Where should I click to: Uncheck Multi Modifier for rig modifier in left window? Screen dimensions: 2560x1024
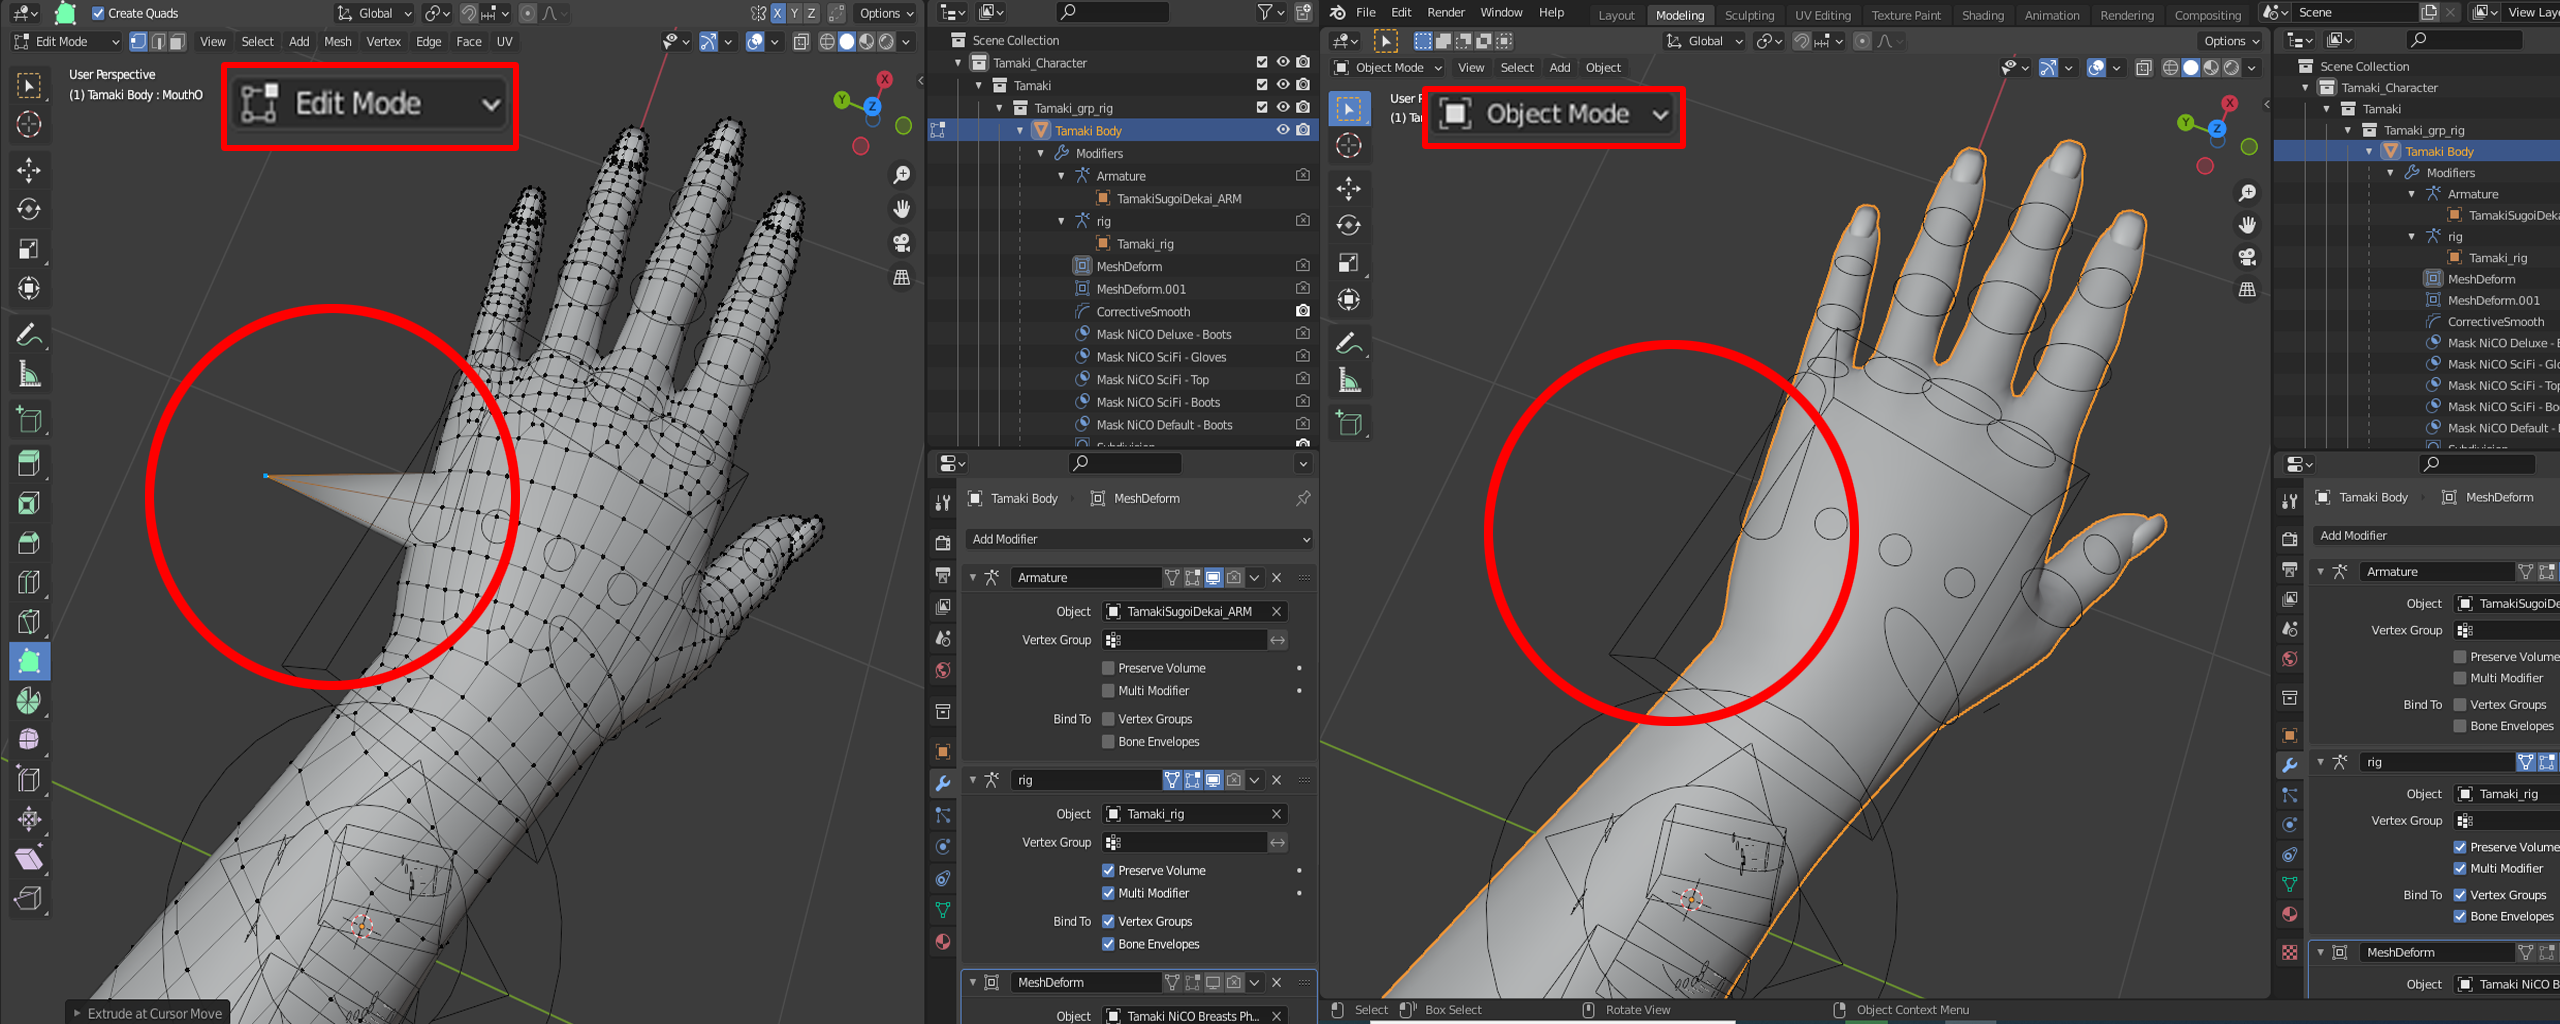(x=1108, y=893)
